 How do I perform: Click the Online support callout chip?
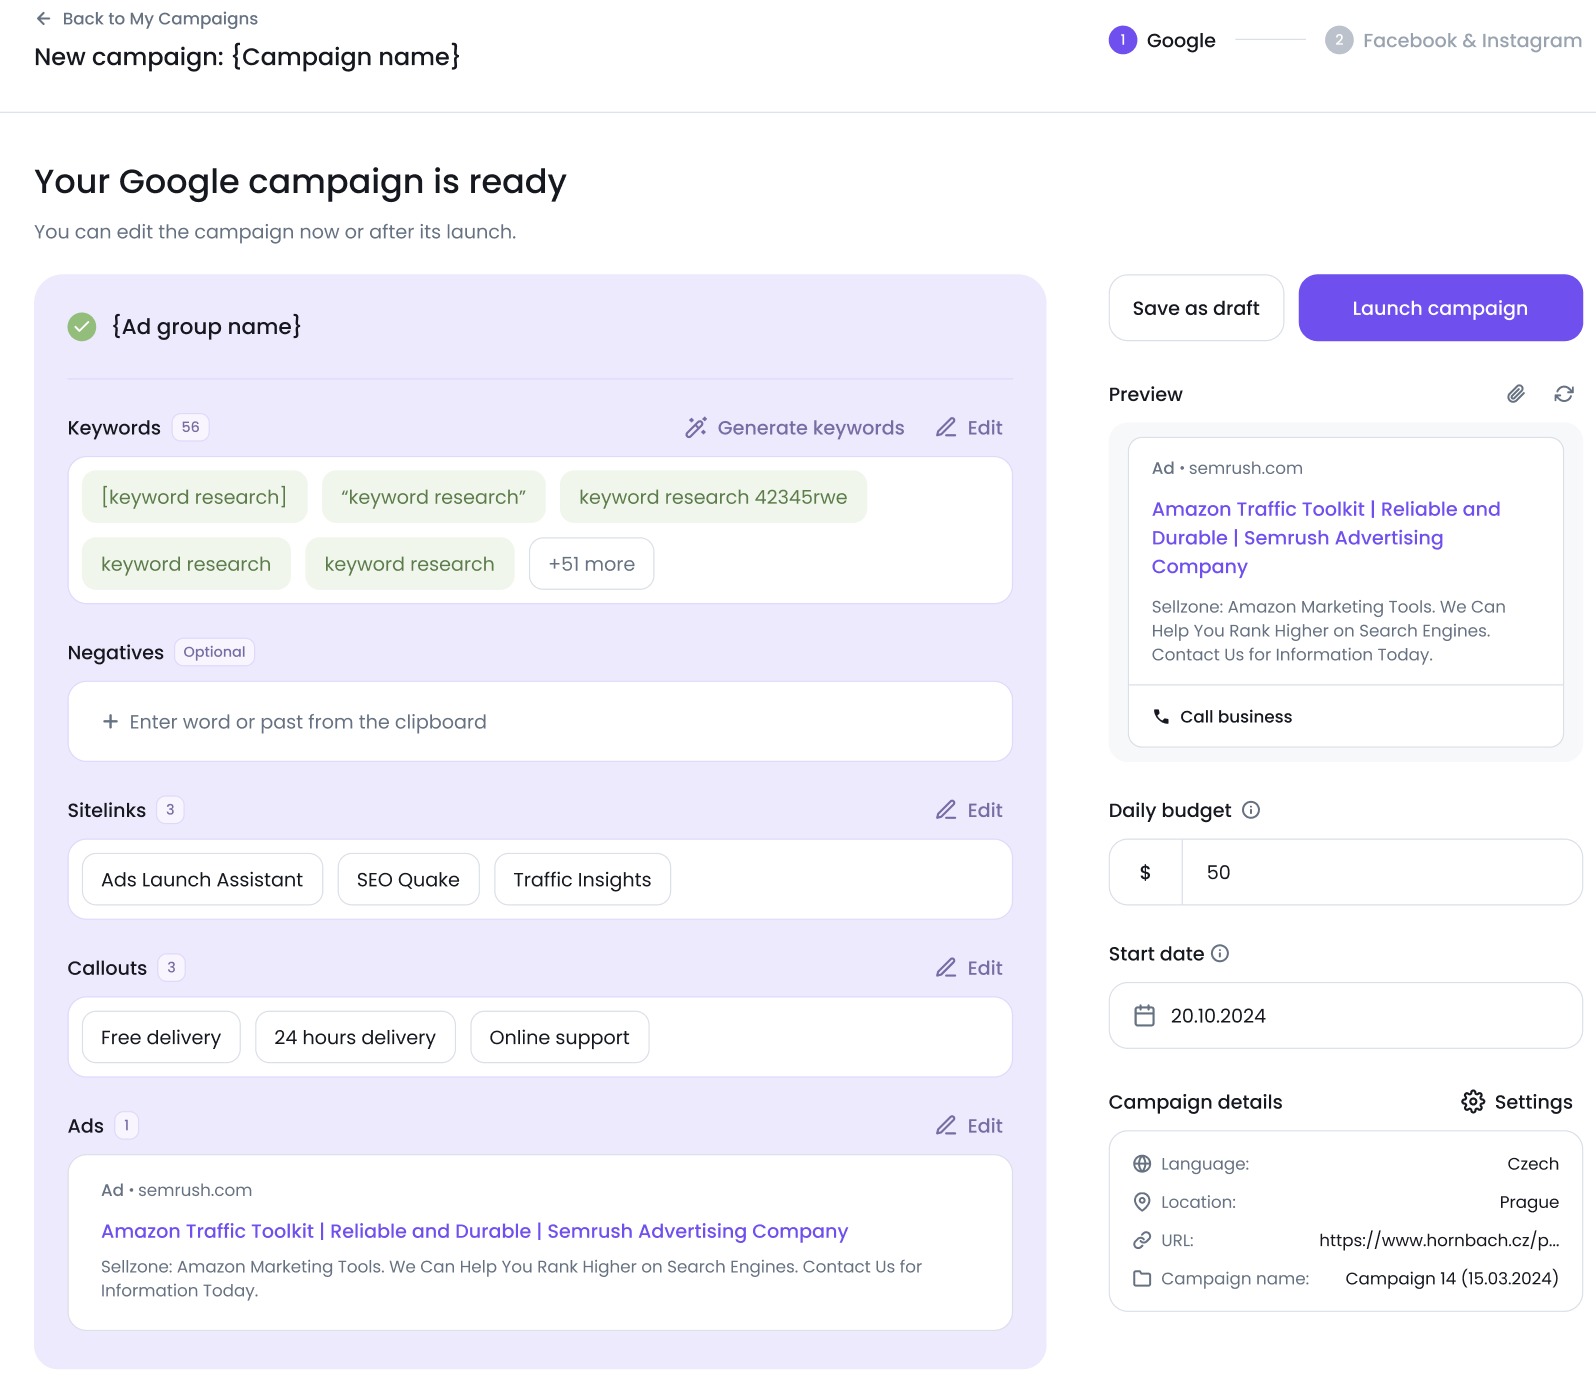click(559, 1037)
